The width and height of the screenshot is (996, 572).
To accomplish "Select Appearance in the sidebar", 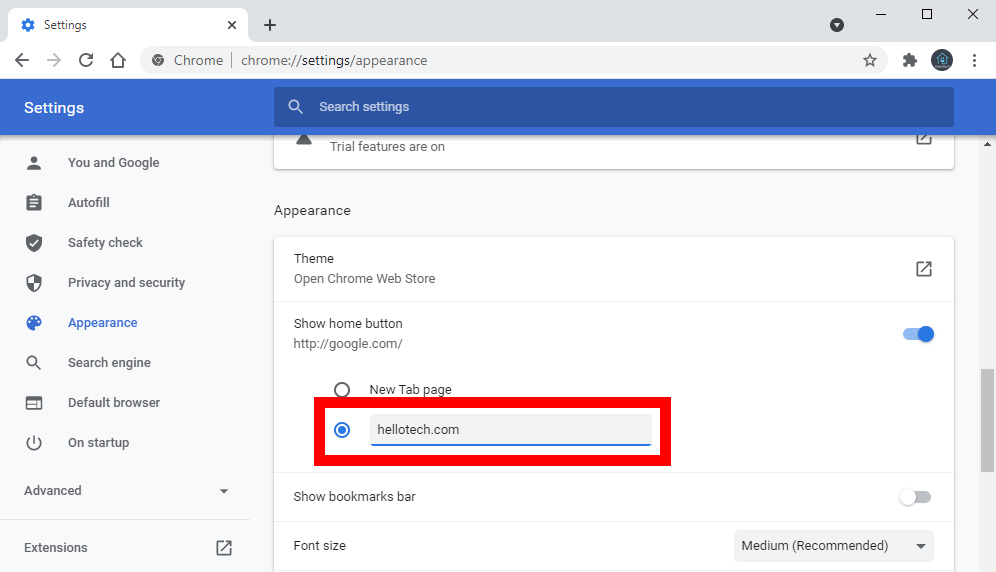I will coord(103,323).
